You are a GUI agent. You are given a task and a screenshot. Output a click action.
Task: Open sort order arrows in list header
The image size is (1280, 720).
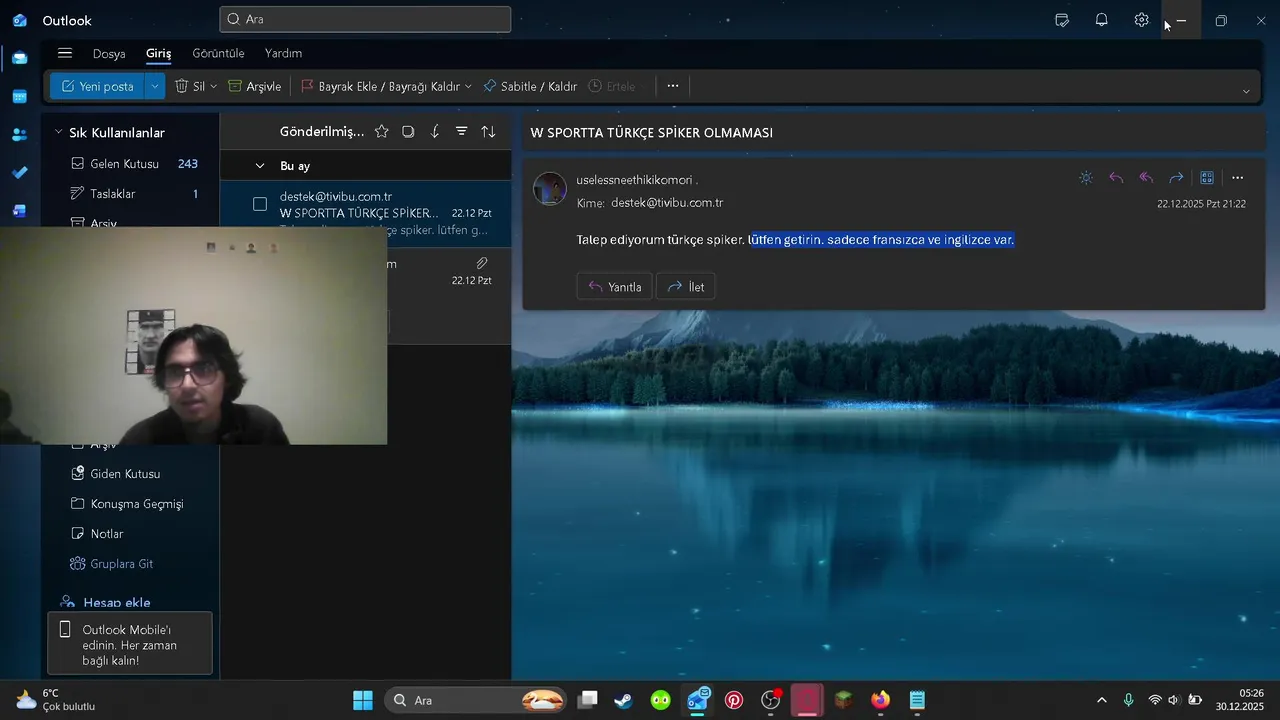[488, 131]
